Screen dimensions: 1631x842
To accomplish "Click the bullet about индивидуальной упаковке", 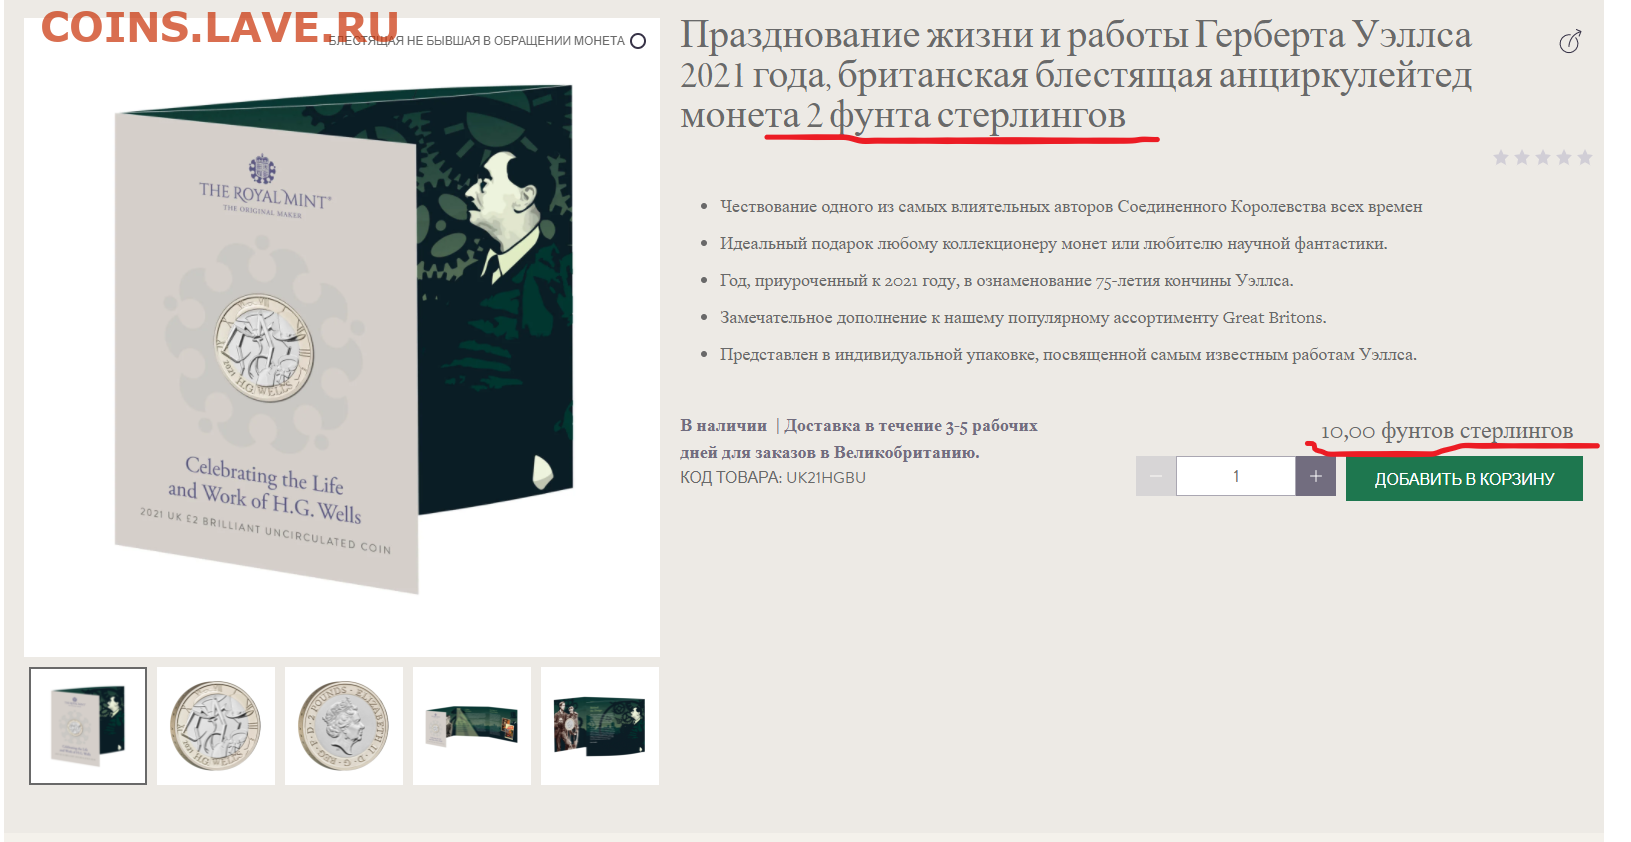I will pos(1068,355).
